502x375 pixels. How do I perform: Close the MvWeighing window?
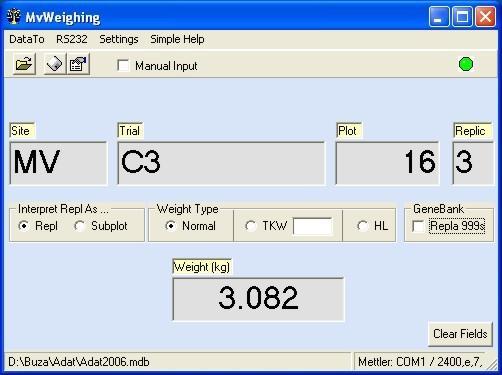pyautogui.click(x=485, y=16)
